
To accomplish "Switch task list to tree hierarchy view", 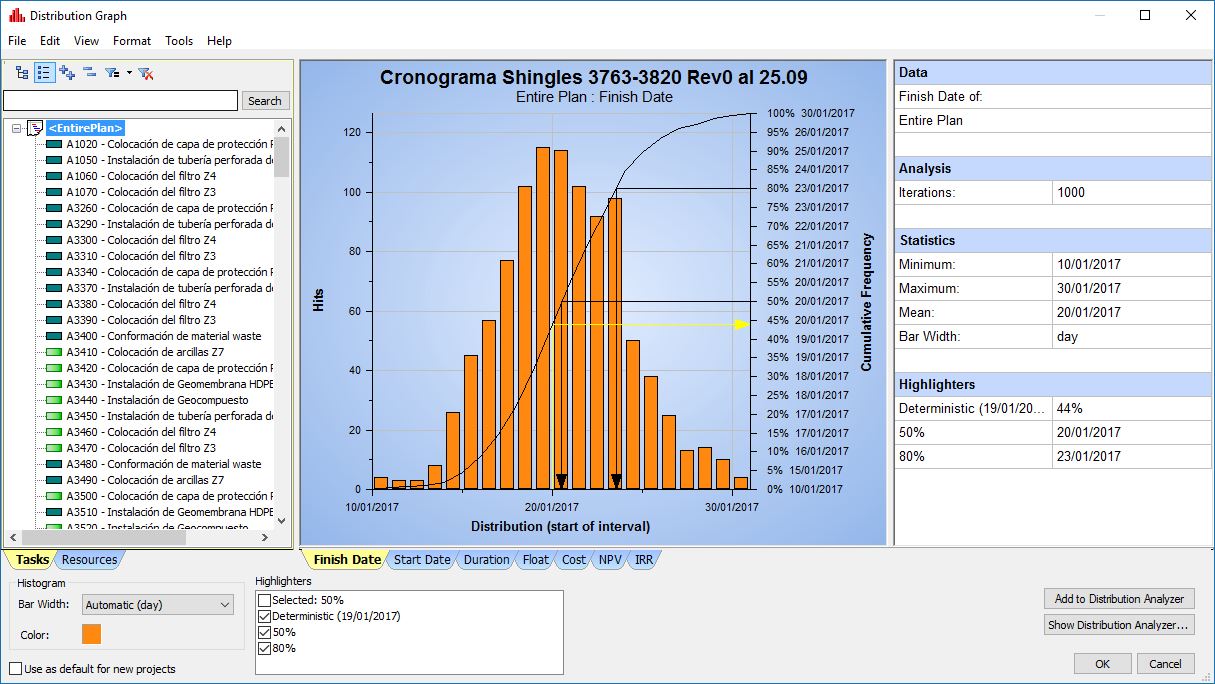I will point(22,73).
